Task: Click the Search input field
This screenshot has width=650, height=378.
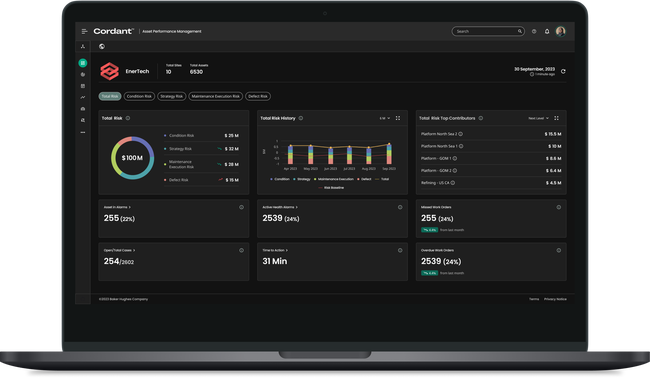Action: [x=488, y=31]
